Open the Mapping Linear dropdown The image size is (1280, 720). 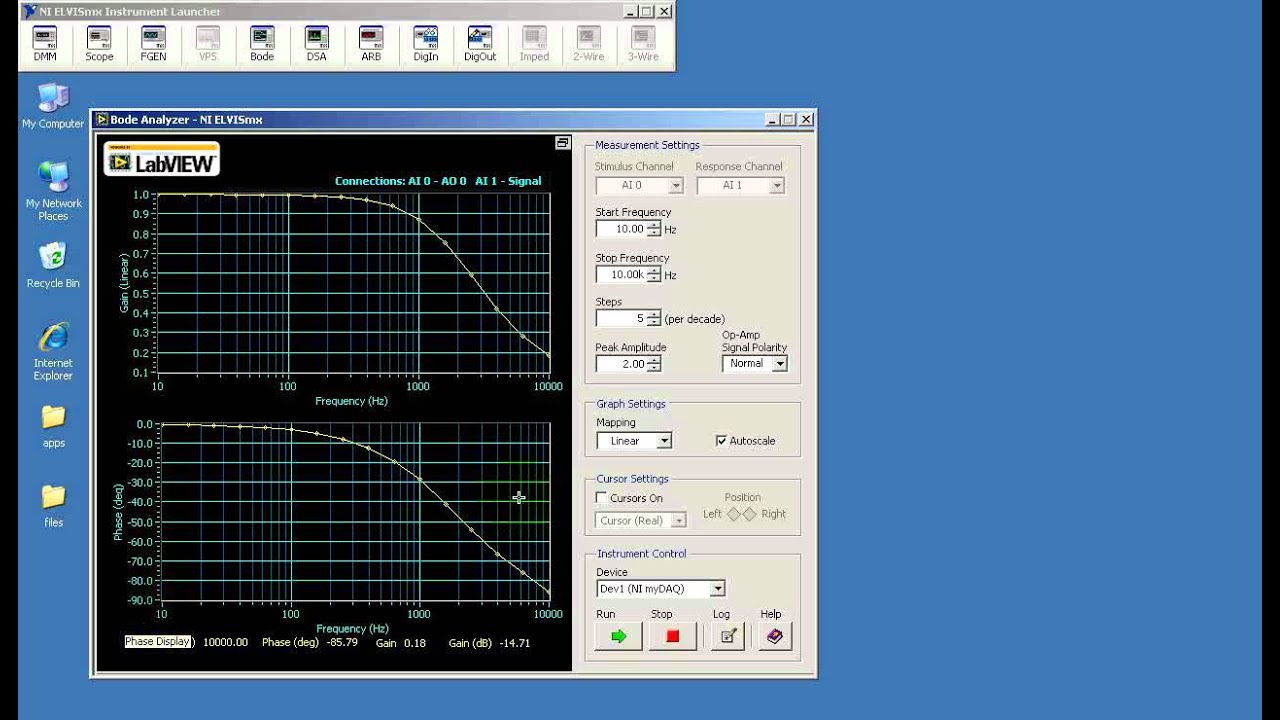pyautogui.click(x=634, y=441)
